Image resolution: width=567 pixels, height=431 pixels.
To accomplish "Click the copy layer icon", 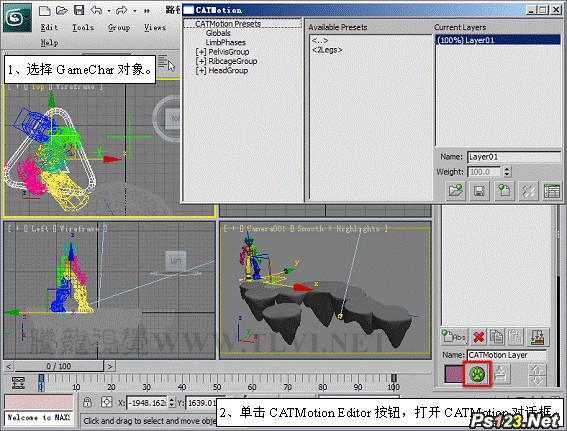I will (x=496, y=337).
